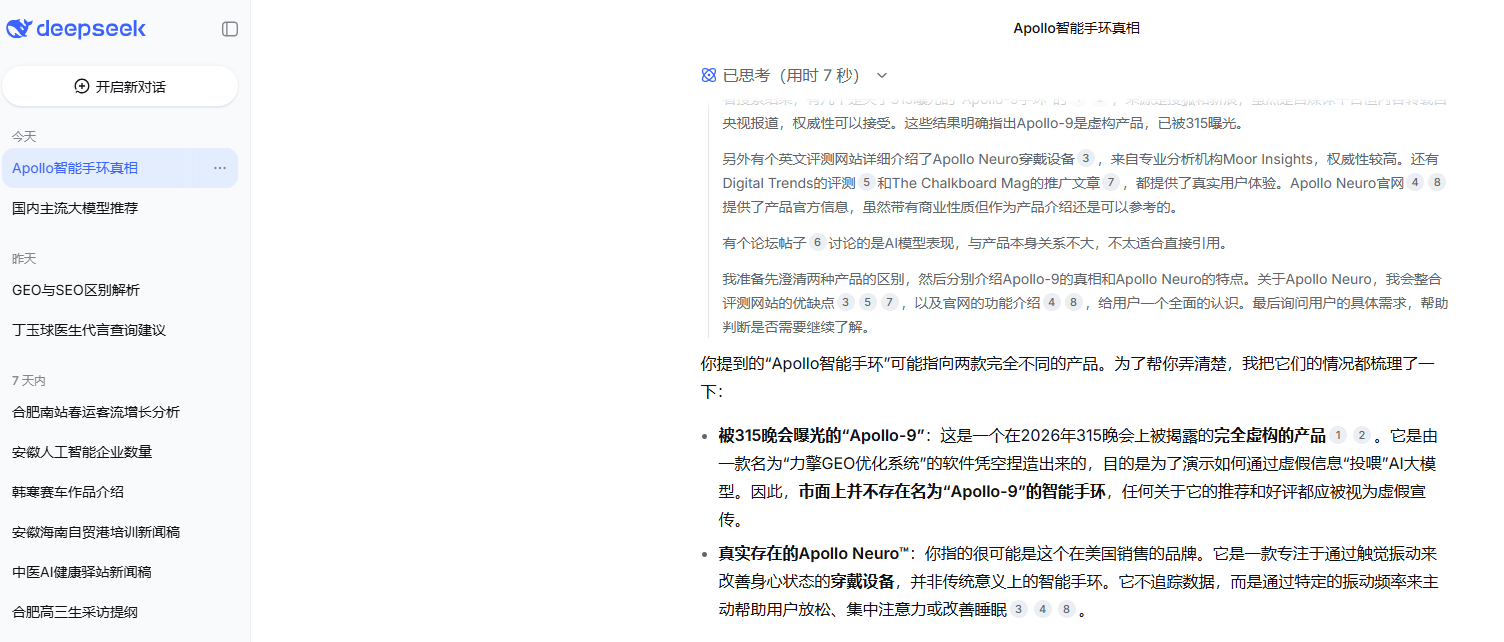Image resolution: width=1504 pixels, height=642 pixels.
Task: Open citation 1 after 完全虚构的产品
Action: (1338, 435)
